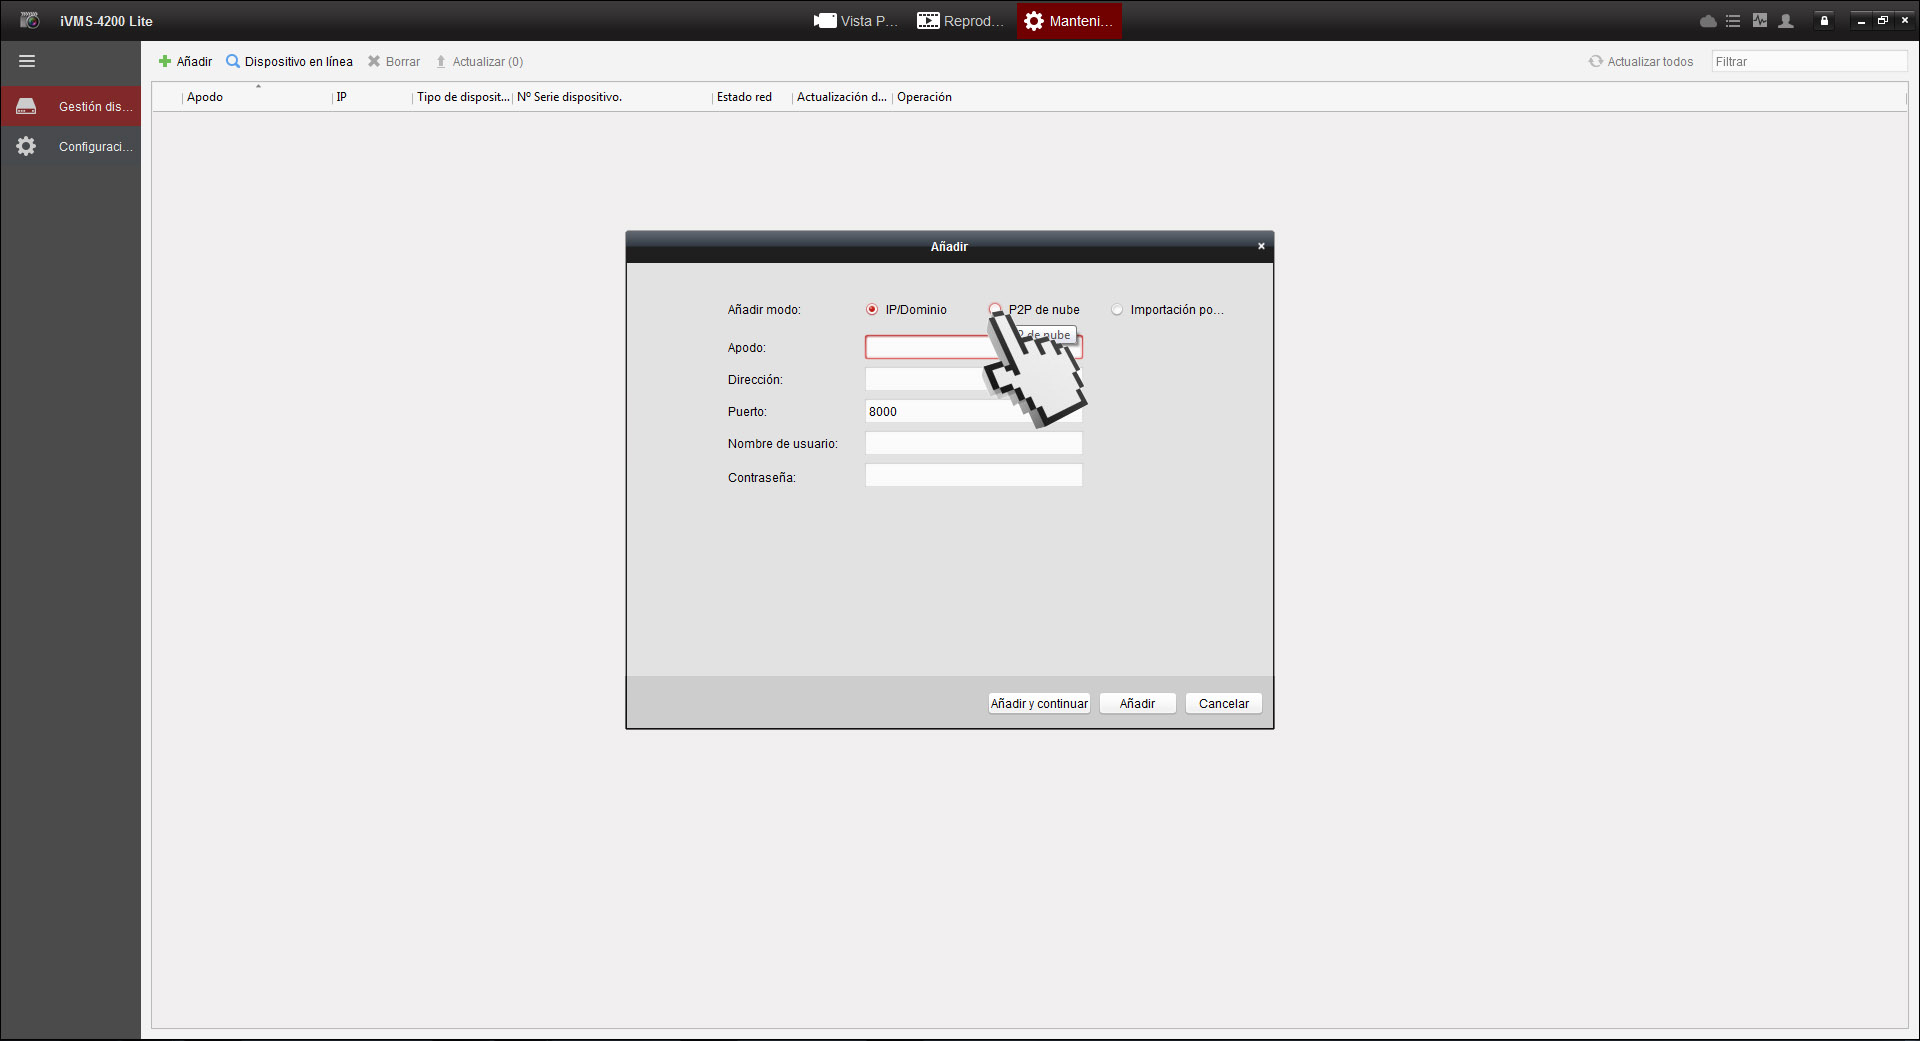Sort by Estado red column header
This screenshot has height=1041, width=1920.
pyautogui.click(x=752, y=97)
